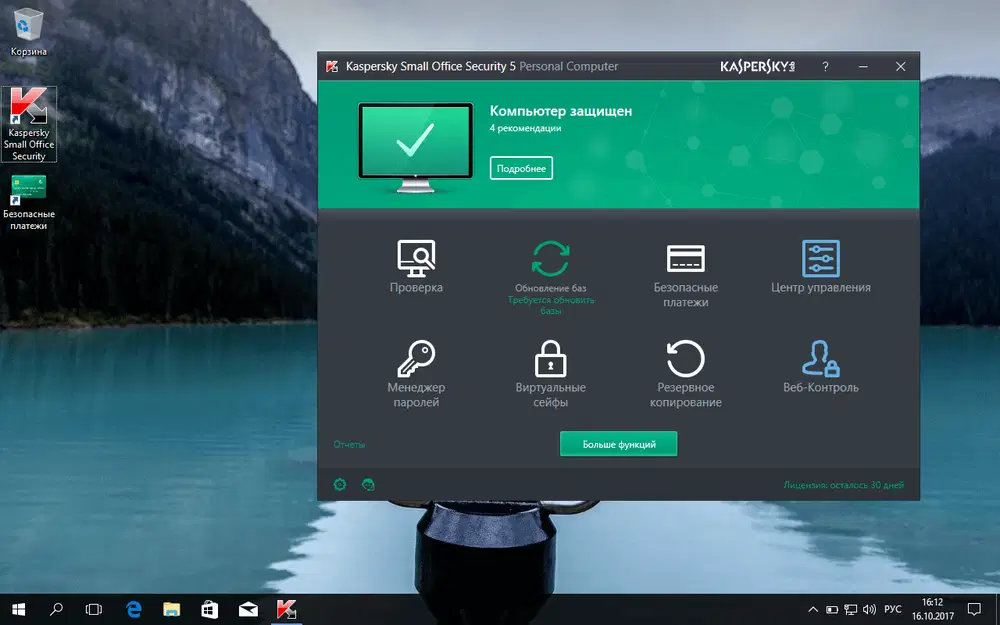Launch Microsoft Edge from the taskbar

click(133, 609)
